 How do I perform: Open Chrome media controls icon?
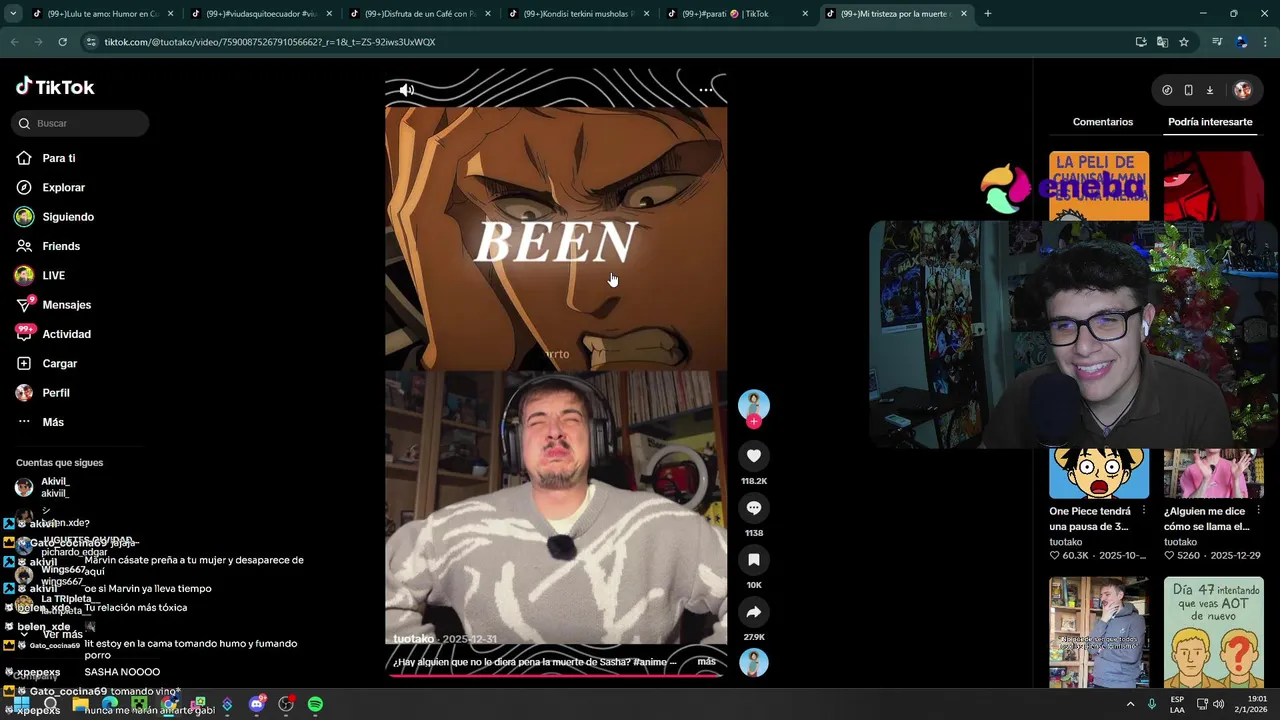point(1217,42)
